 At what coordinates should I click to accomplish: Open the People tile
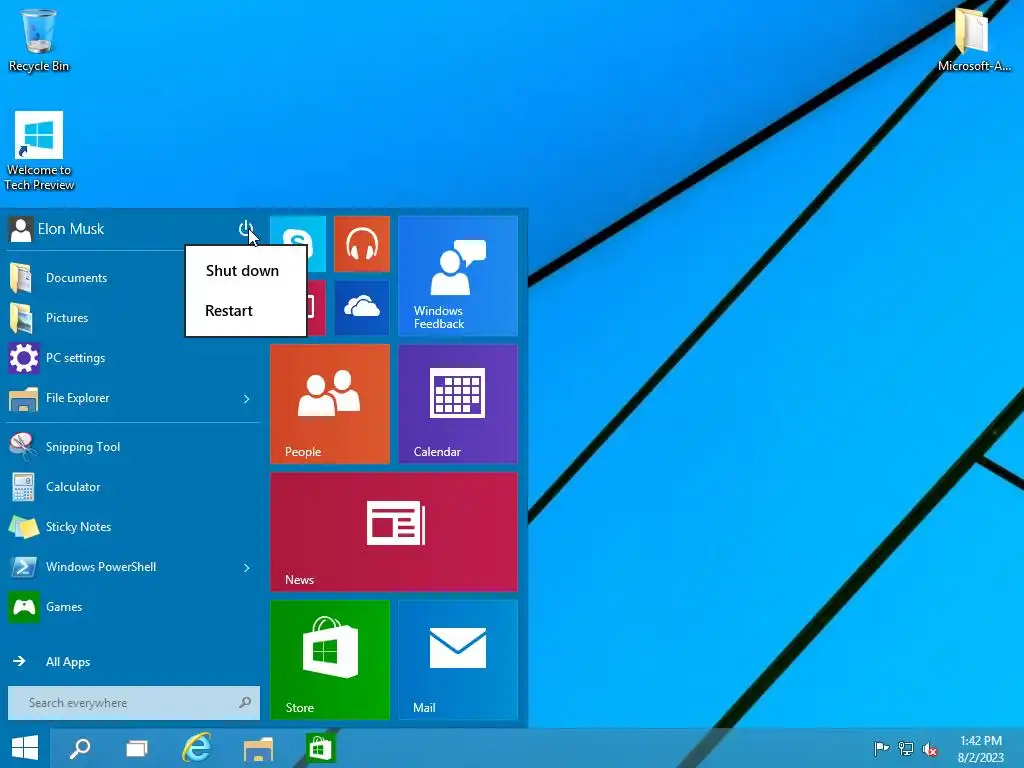click(330, 404)
